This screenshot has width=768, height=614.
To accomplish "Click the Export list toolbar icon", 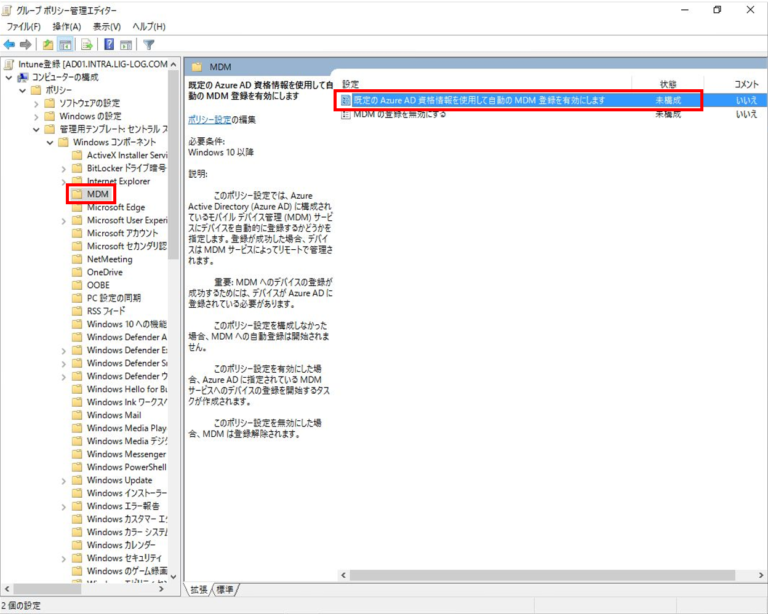I will [x=87, y=45].
